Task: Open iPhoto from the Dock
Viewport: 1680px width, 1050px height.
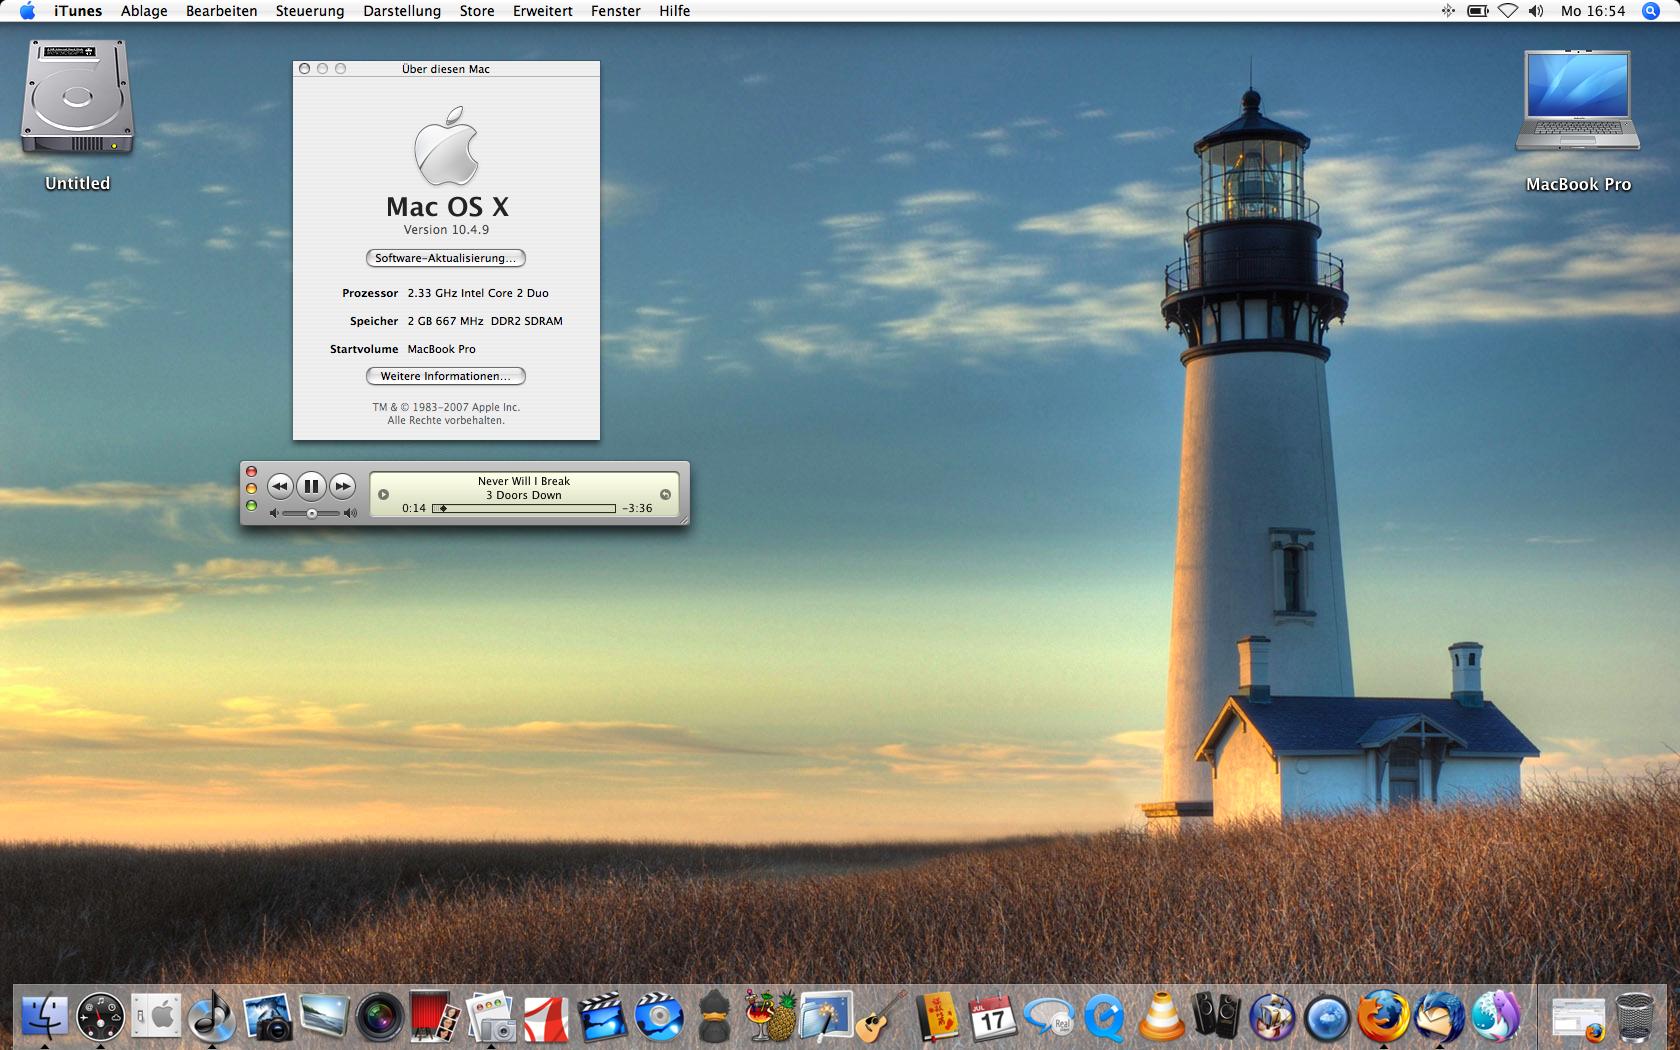Action: (267, 1017)
